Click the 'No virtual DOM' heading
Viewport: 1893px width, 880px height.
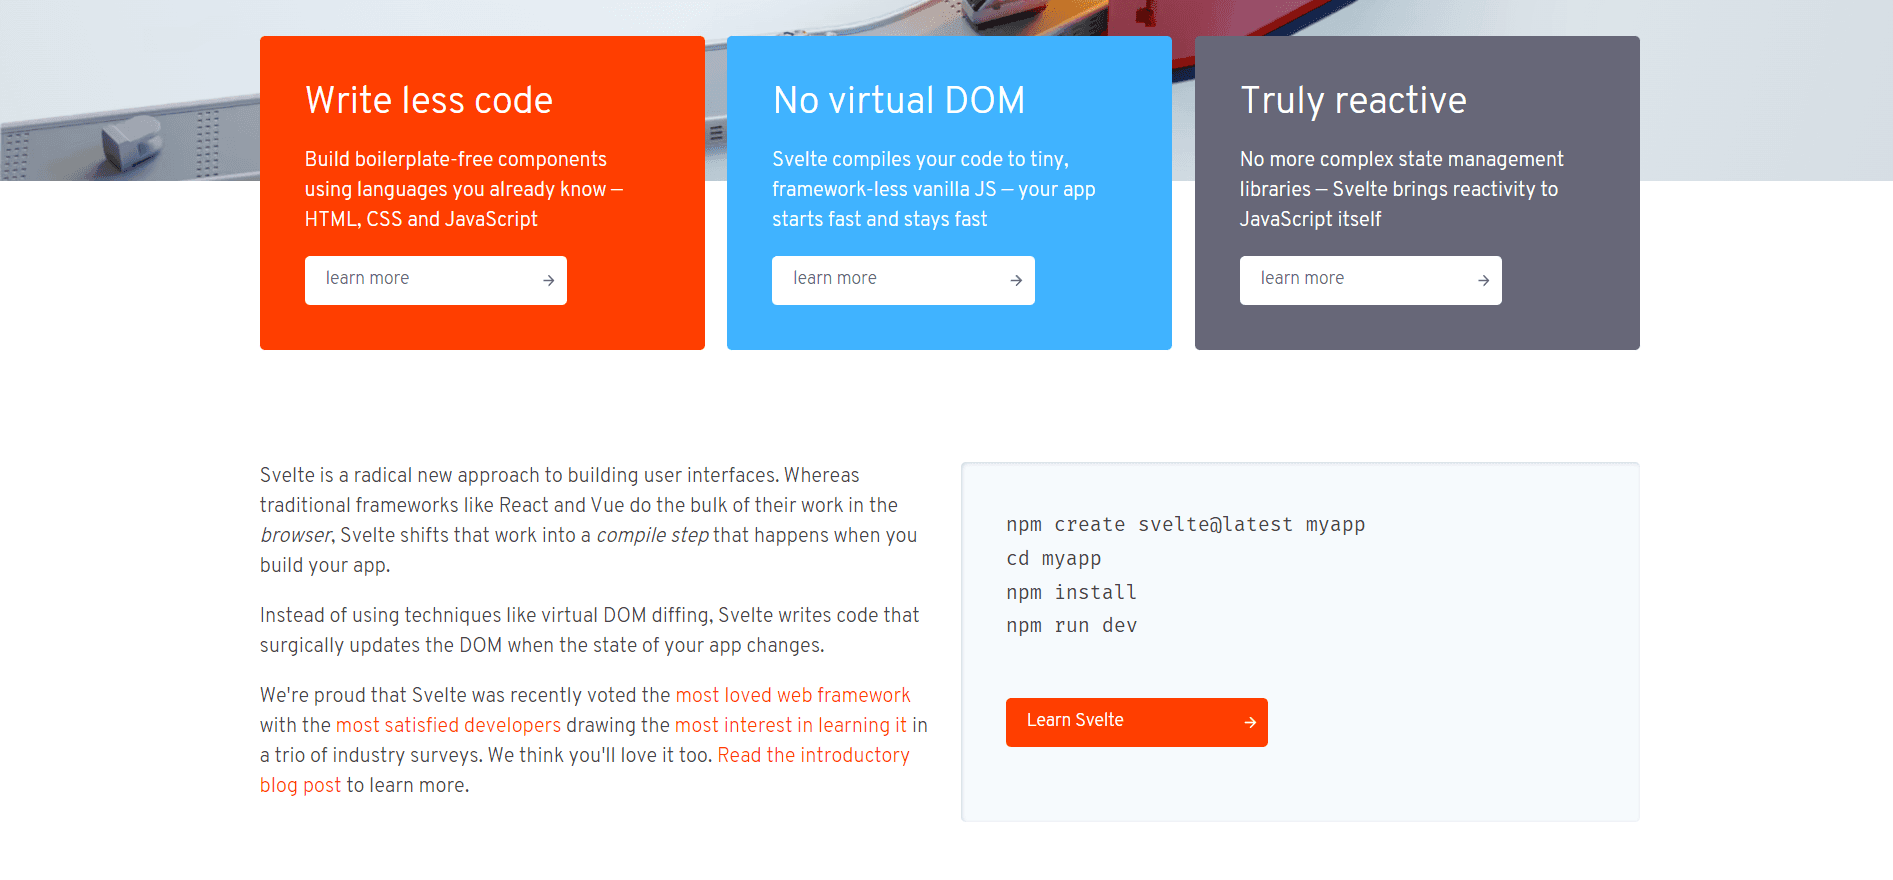(x=898, y=100)
